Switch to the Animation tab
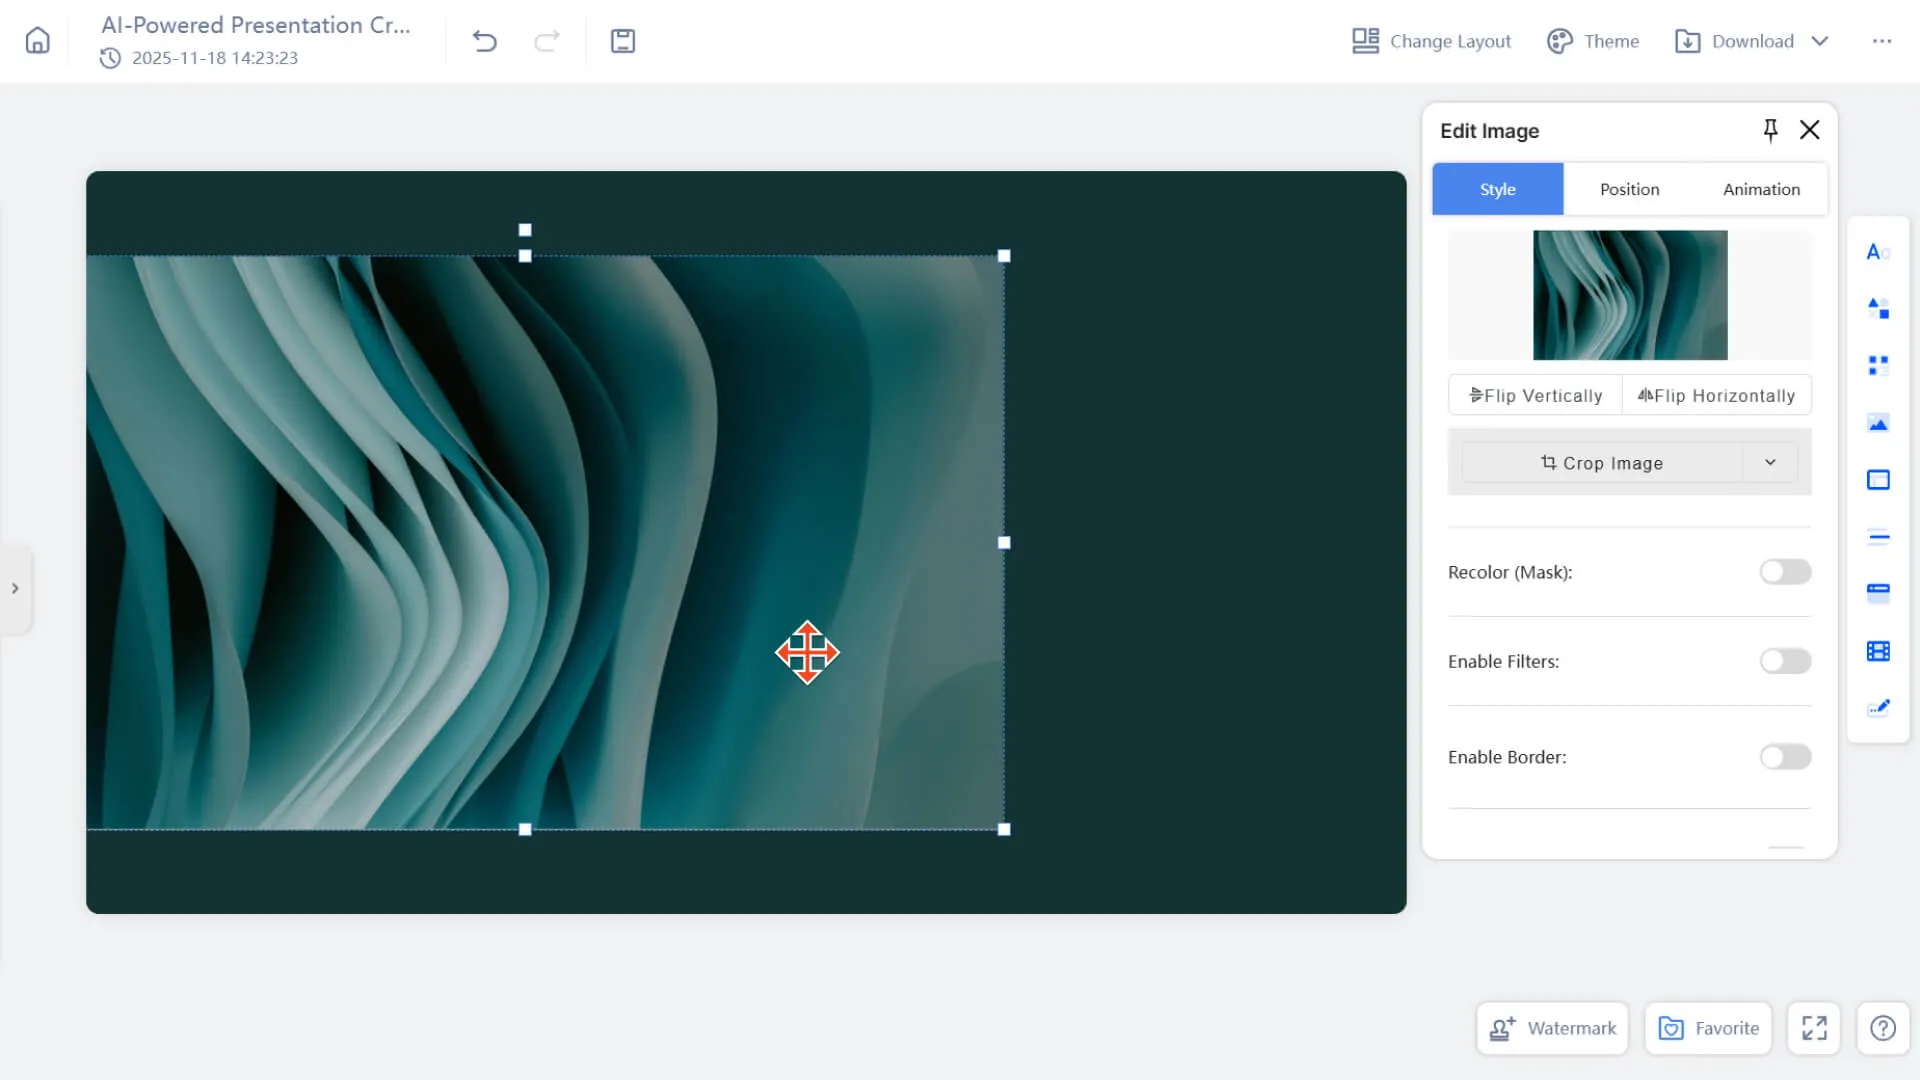The image size is (1920, 1080). 1761,189
